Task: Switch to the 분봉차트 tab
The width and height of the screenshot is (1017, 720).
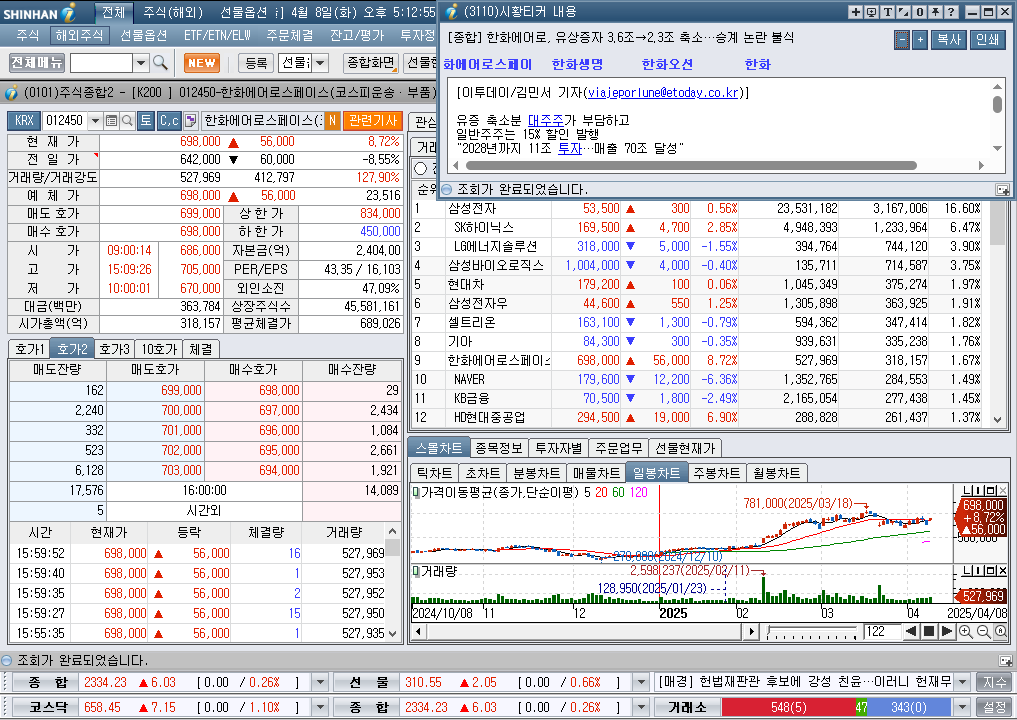Action: tap(536, 473)
